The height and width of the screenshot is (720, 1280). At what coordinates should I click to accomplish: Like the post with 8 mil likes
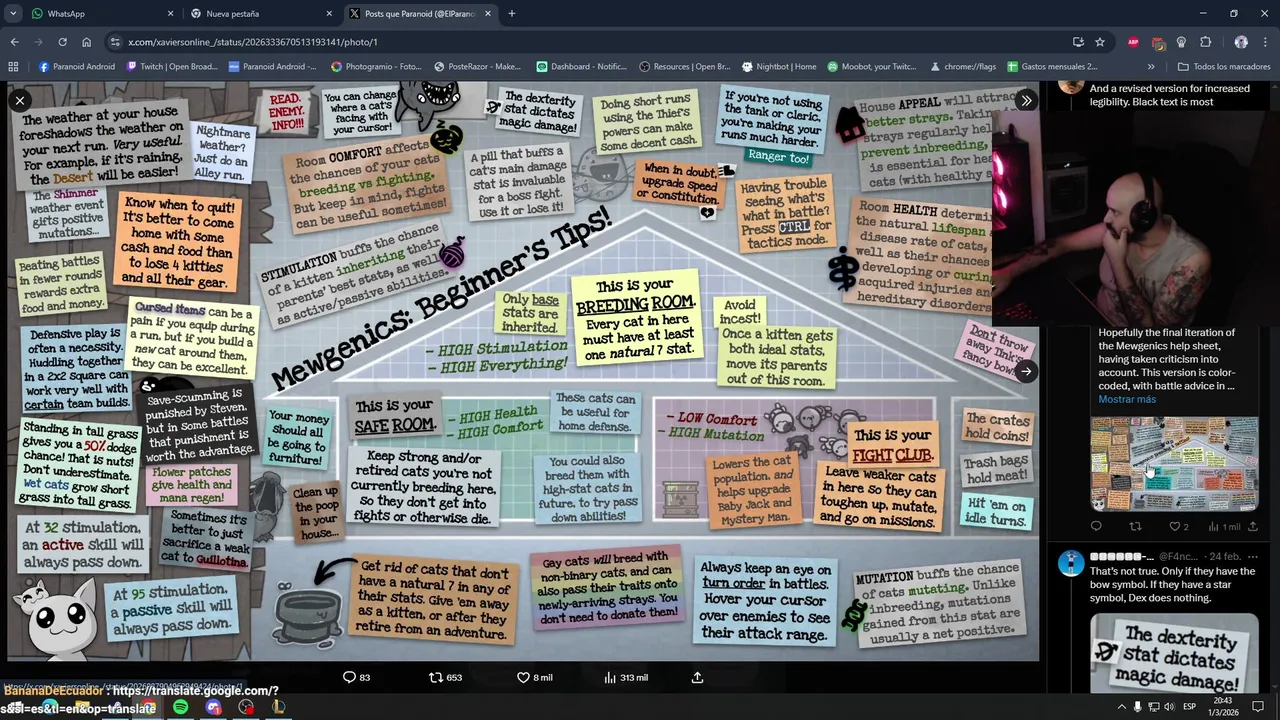tap(535, 677)
